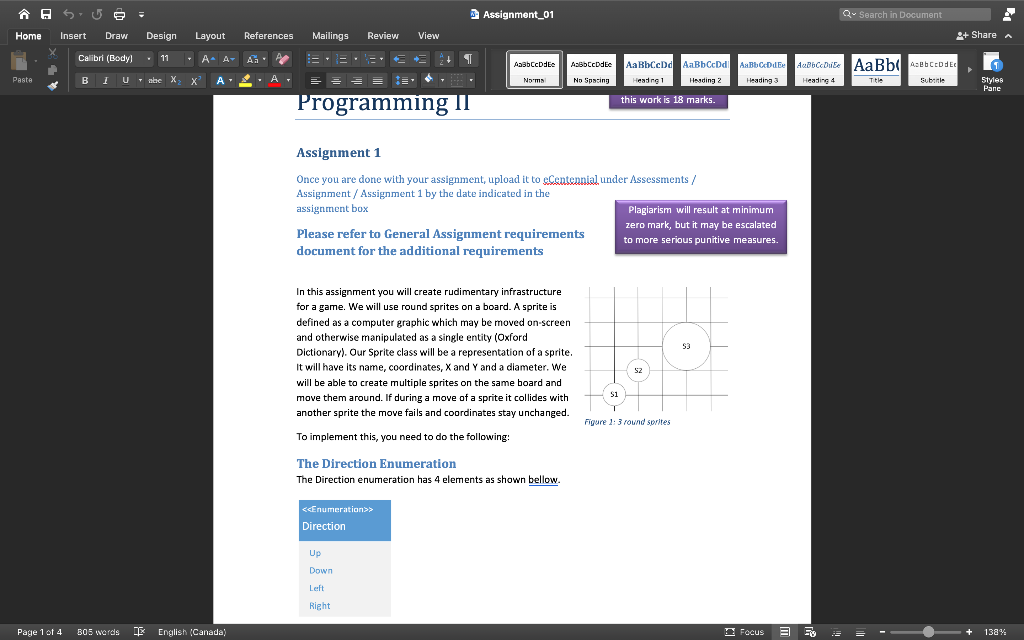
Task: Increase font size with grow font icon
Action: 208,59
